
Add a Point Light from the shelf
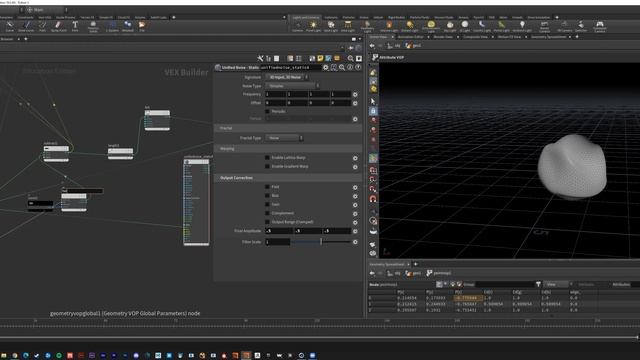click(313, 27)
